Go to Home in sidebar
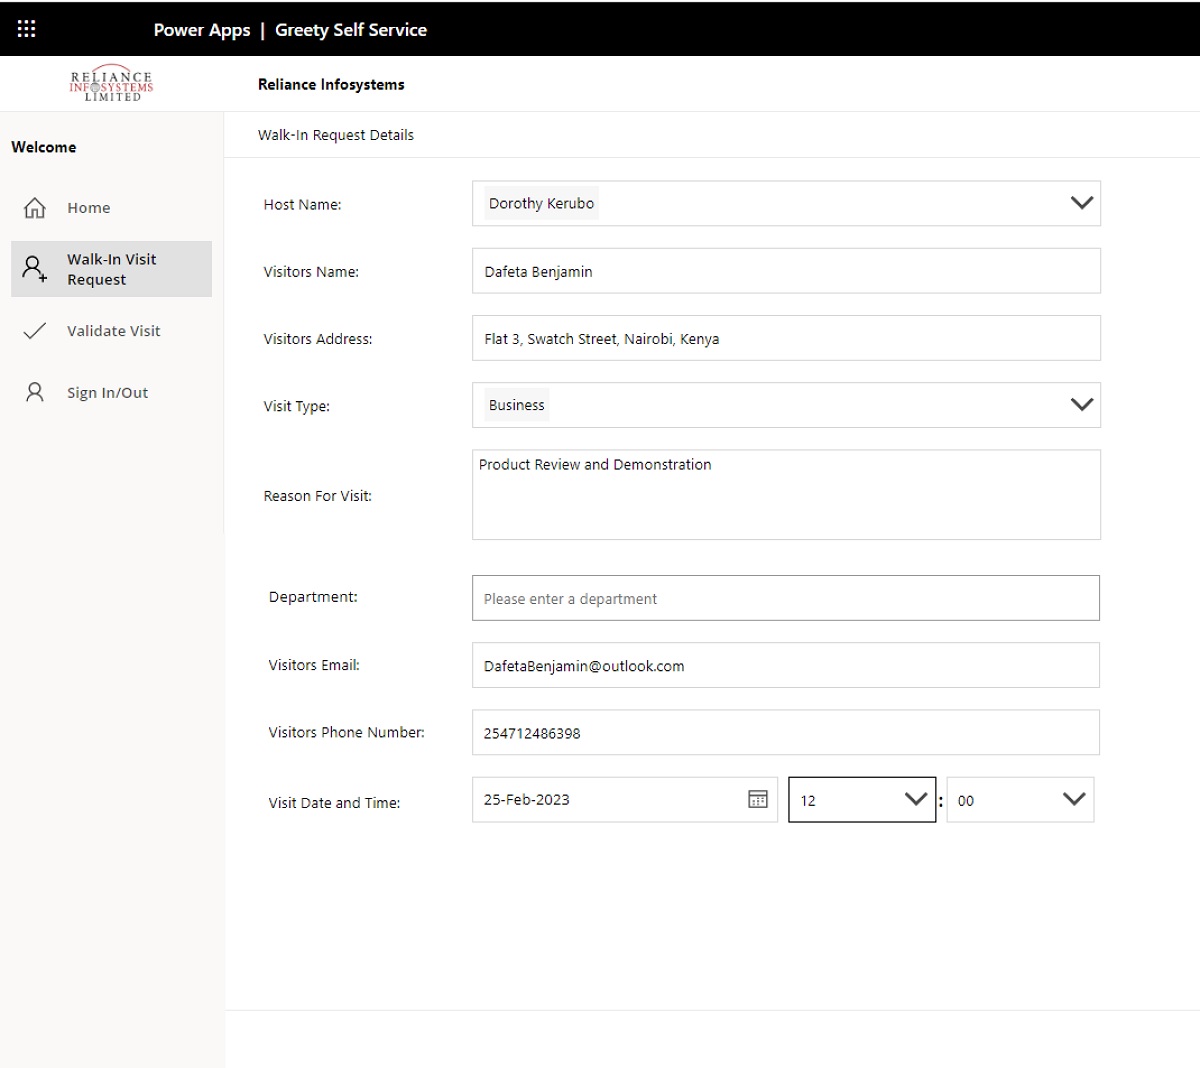Screen dimensions: 1200x1068 click(89, 208)
